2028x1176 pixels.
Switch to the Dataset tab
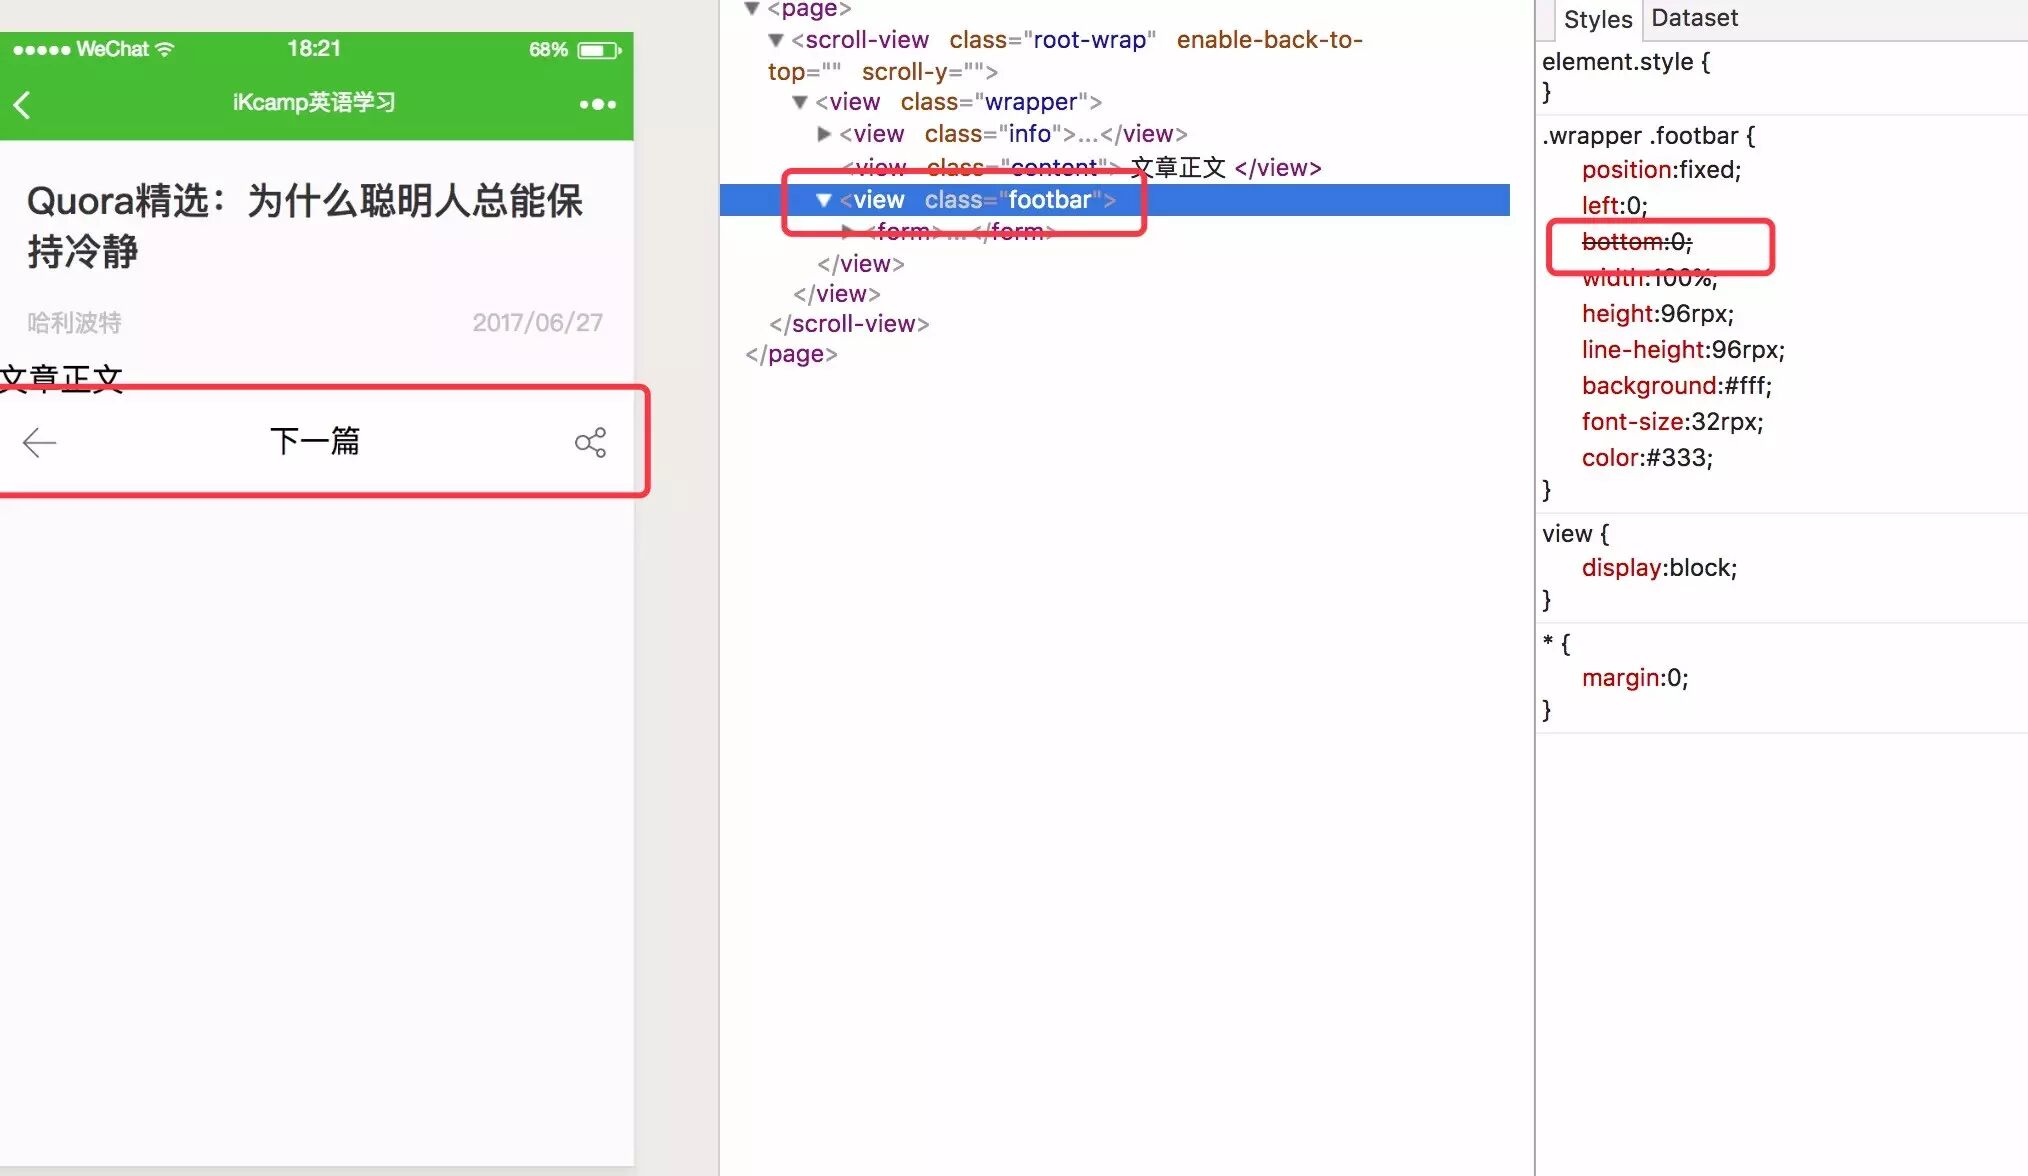click(1694, 18)
